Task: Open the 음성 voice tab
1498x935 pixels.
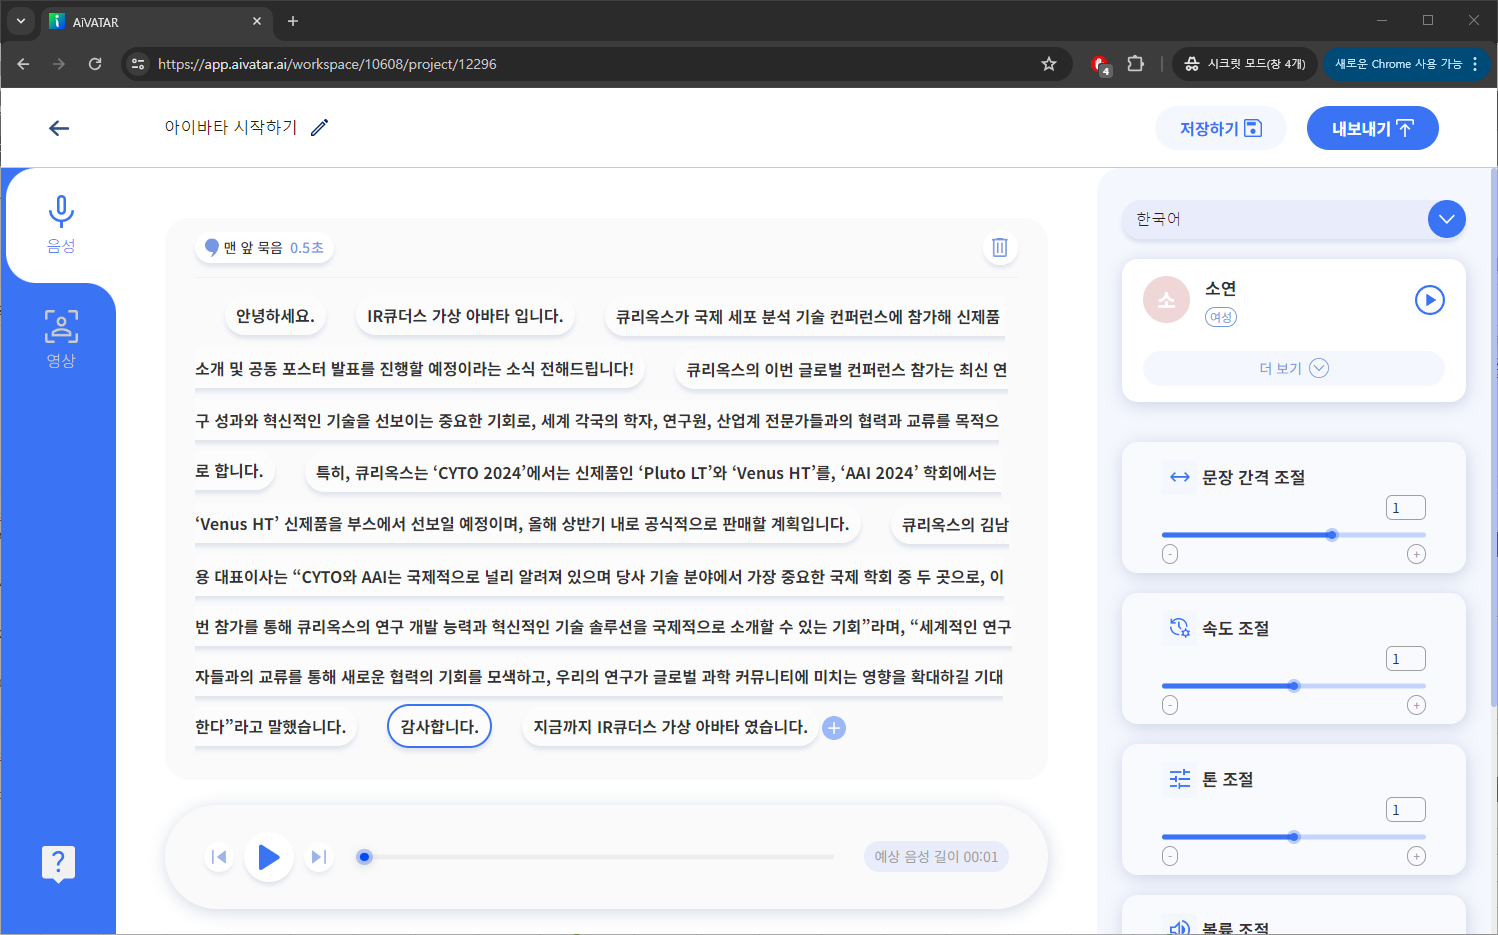Action: [61, 225]
